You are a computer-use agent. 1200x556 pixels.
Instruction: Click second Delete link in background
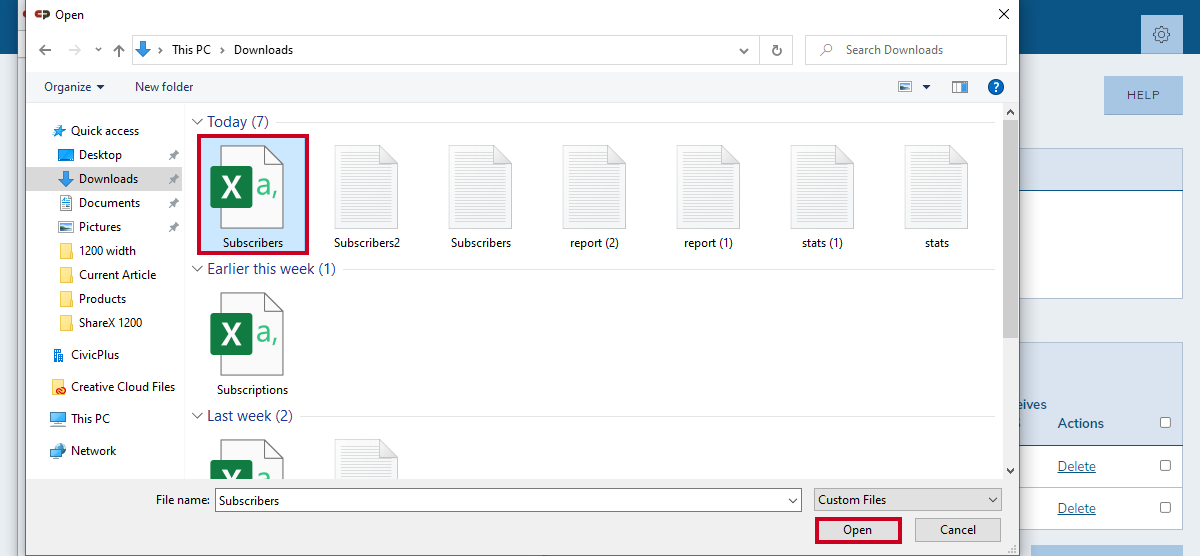tap(1077, 509)
